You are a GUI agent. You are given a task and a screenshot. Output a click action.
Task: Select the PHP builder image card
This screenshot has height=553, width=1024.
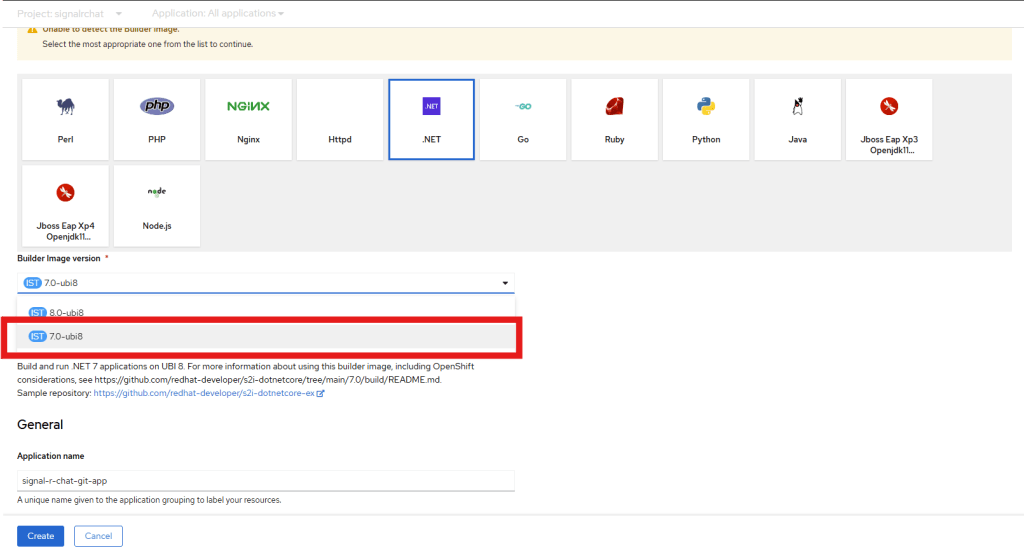(157, 119)
